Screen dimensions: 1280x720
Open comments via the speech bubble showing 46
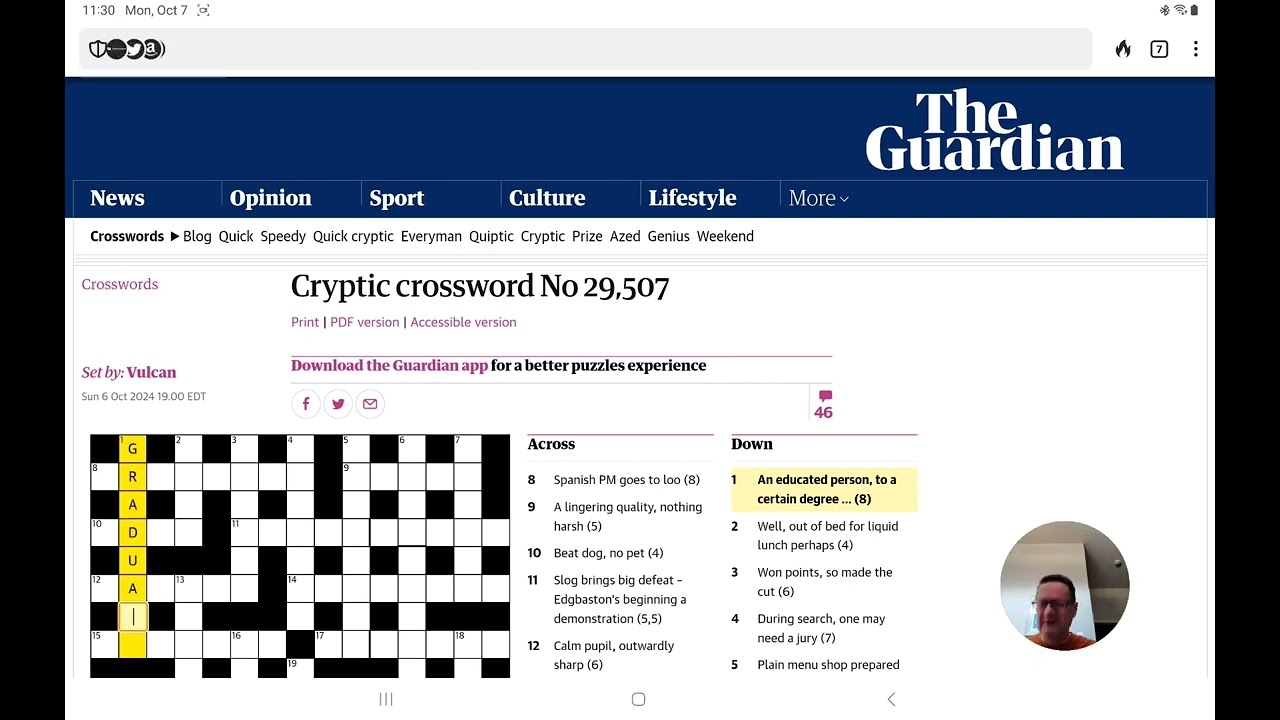click(x=823, y=403)
